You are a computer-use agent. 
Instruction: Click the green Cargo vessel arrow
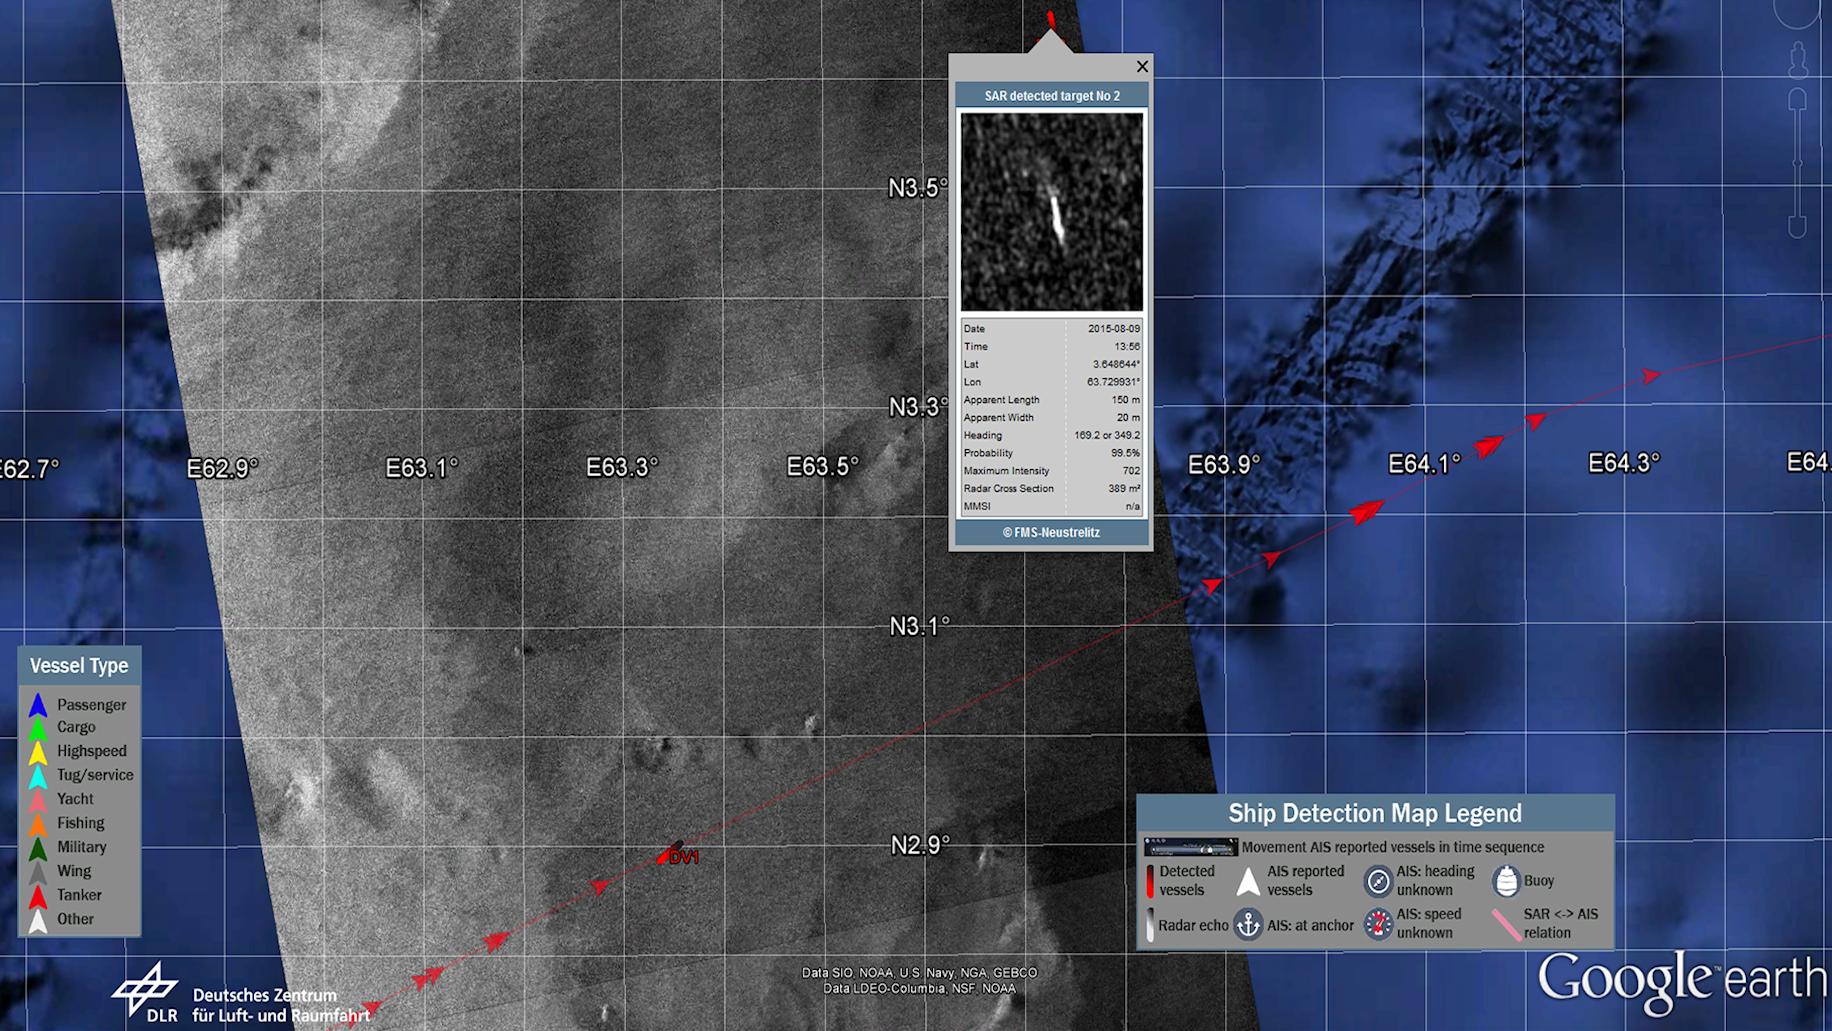(38, 728)
